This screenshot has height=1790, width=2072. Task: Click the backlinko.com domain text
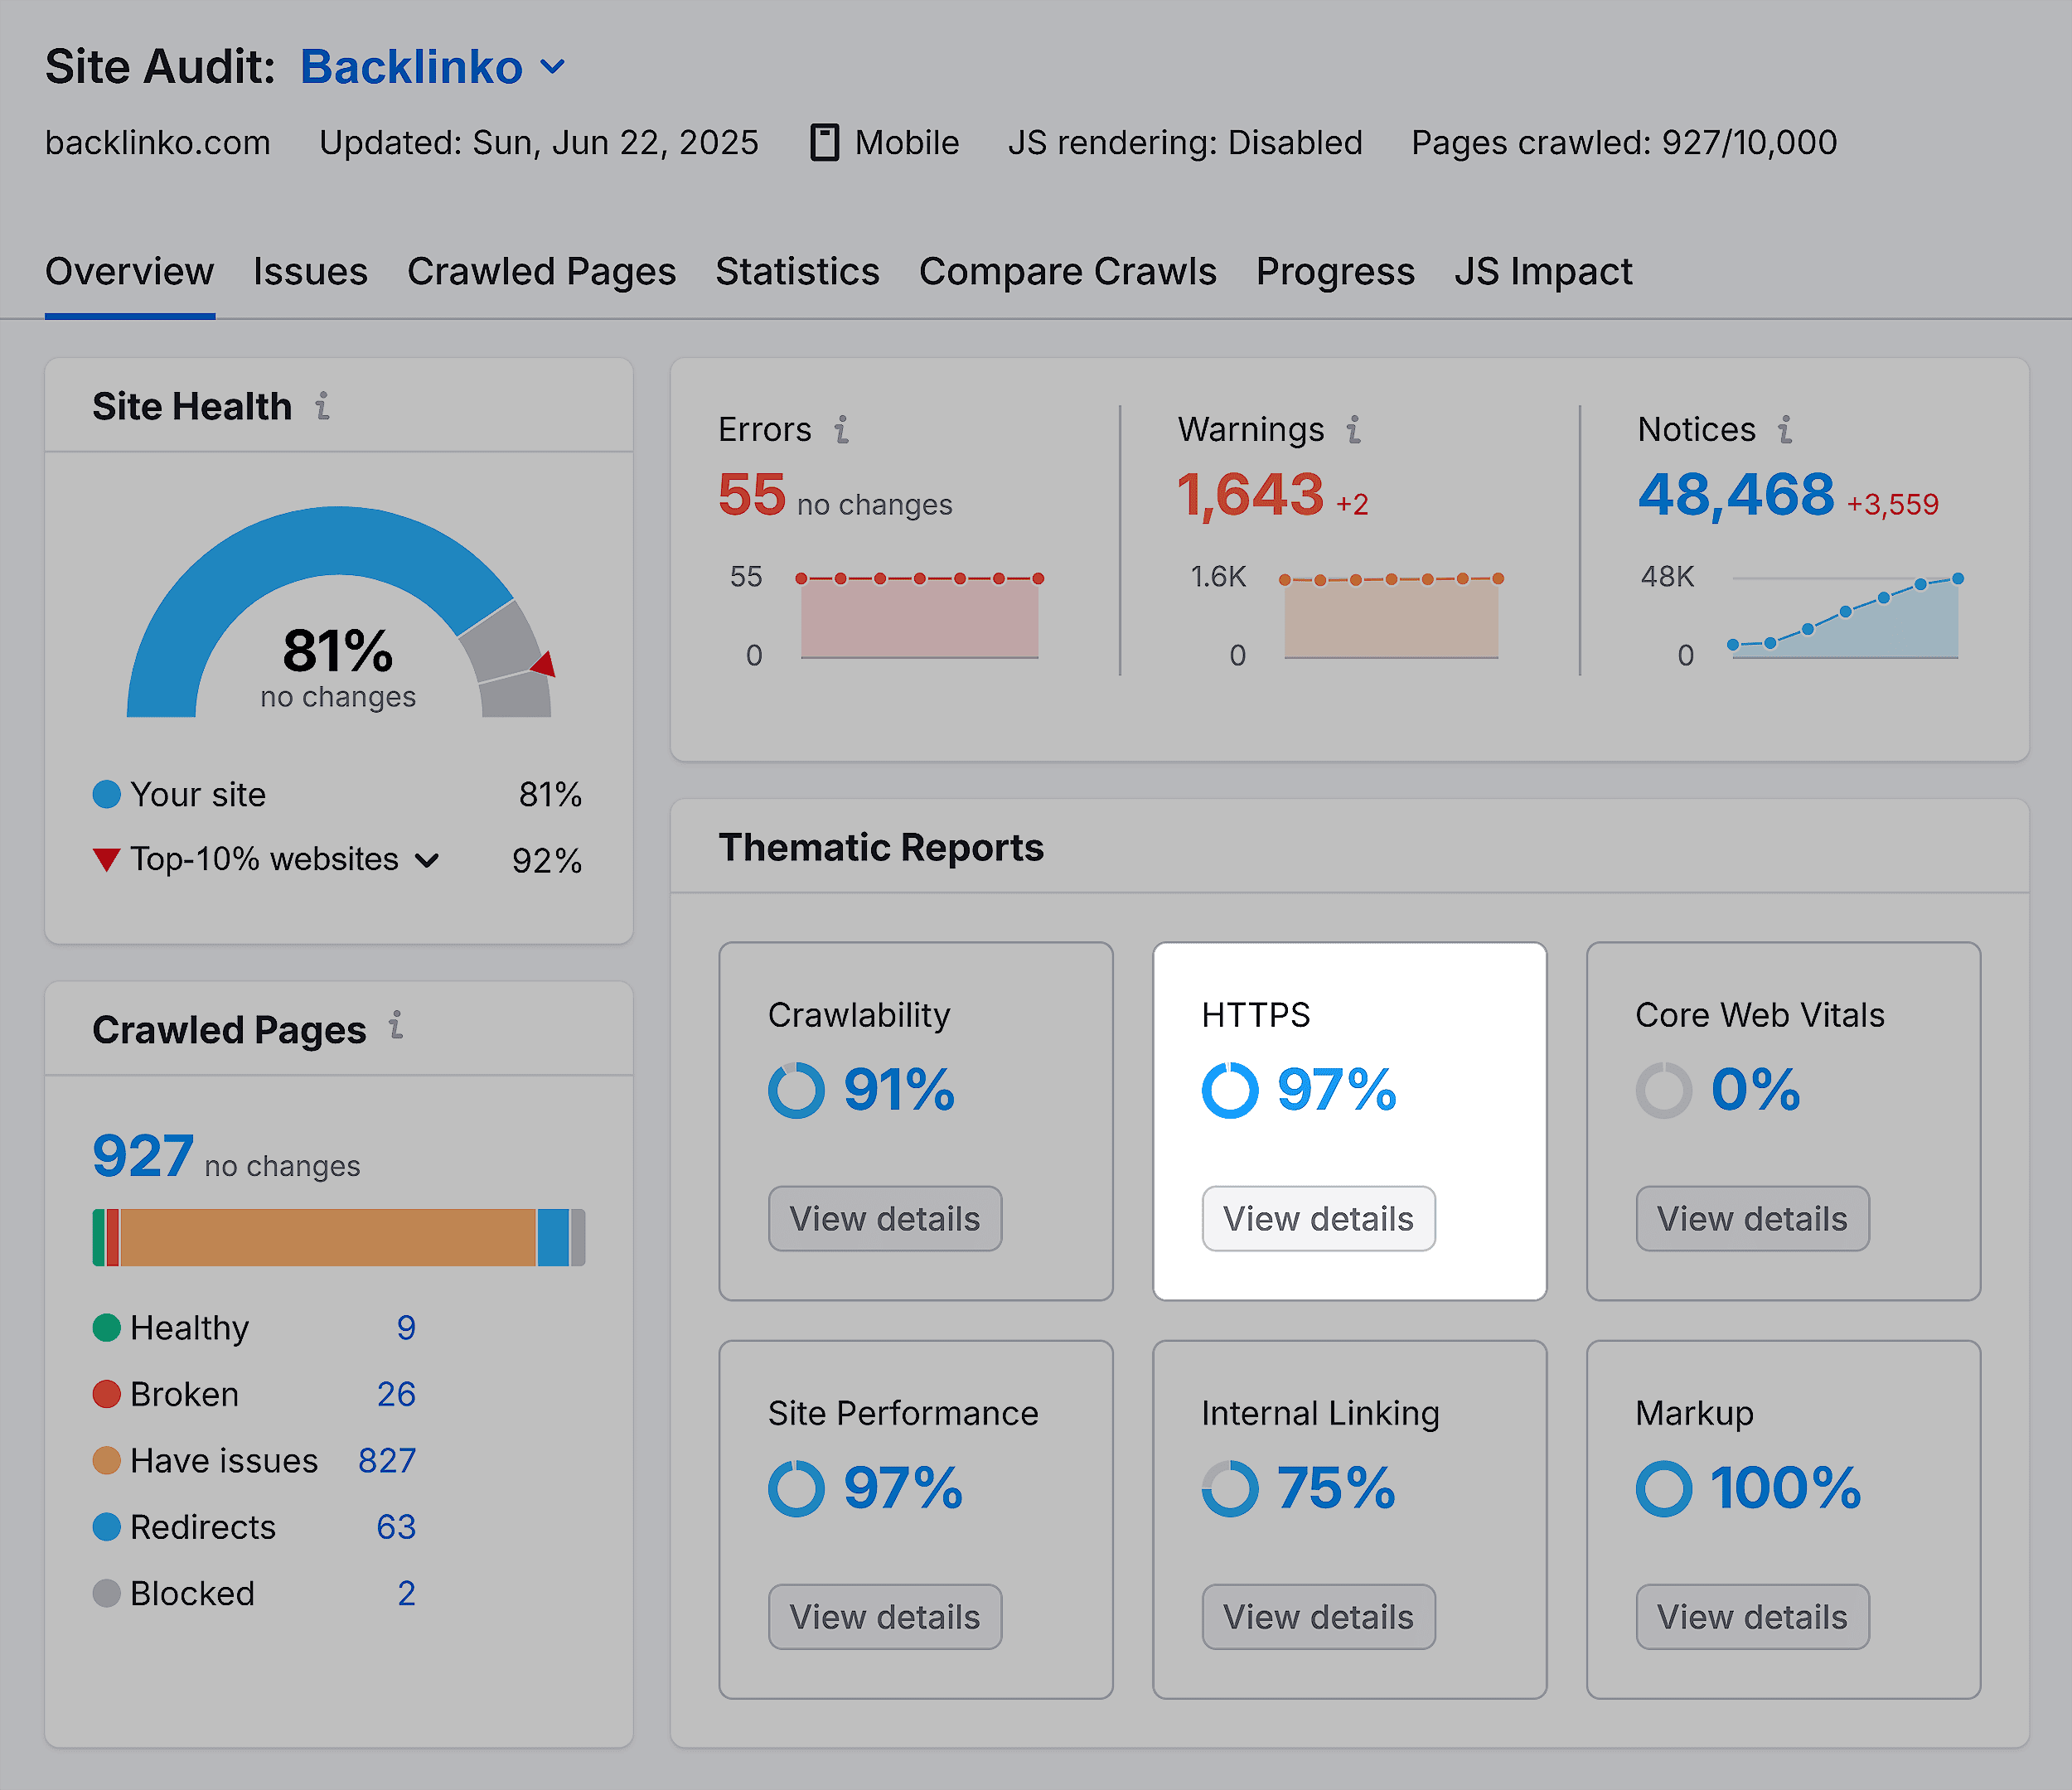(158, 143)
